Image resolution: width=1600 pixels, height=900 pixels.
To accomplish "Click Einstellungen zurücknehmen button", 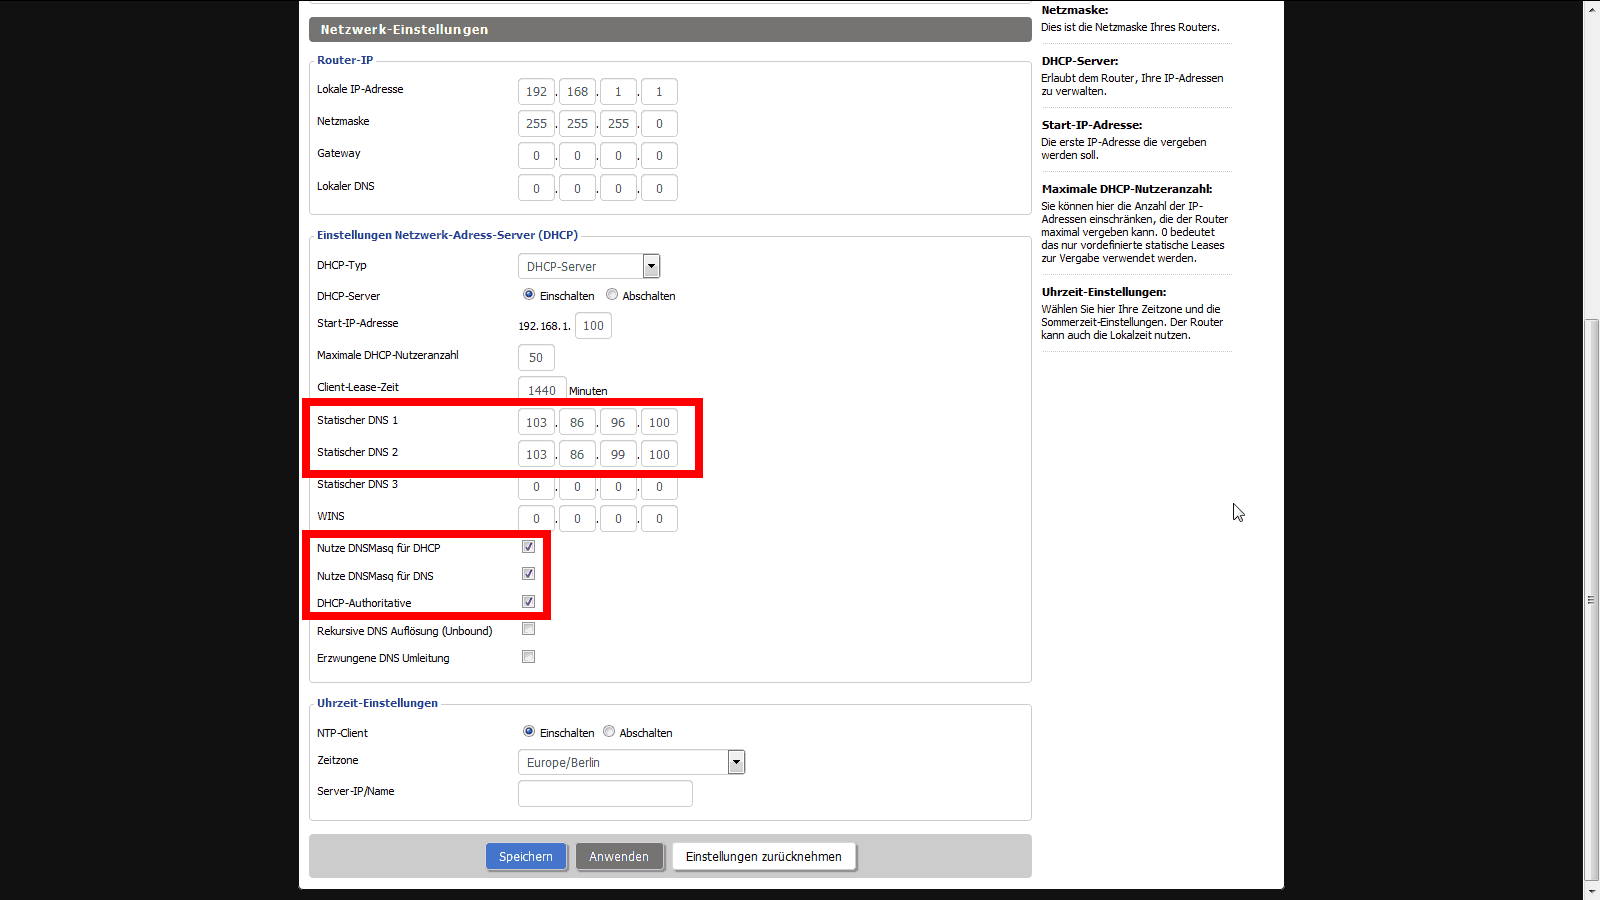I will (x=764, y=857).
